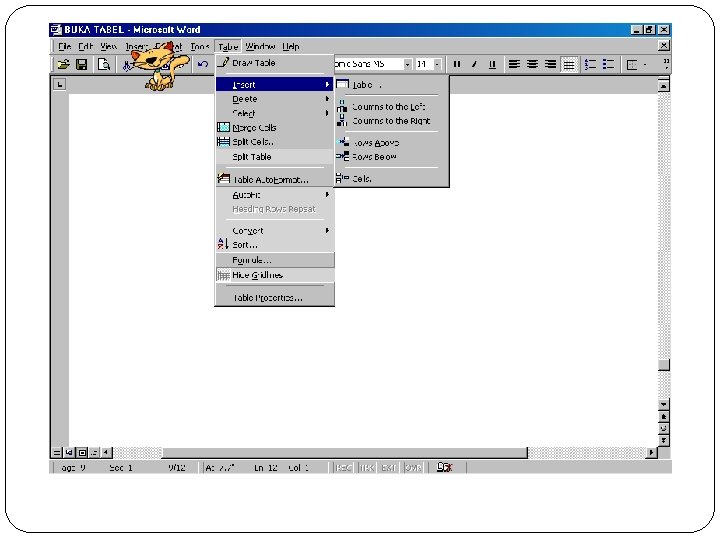
Task: Choose Cells in the Insert submenu
Action: click(392, 179)
